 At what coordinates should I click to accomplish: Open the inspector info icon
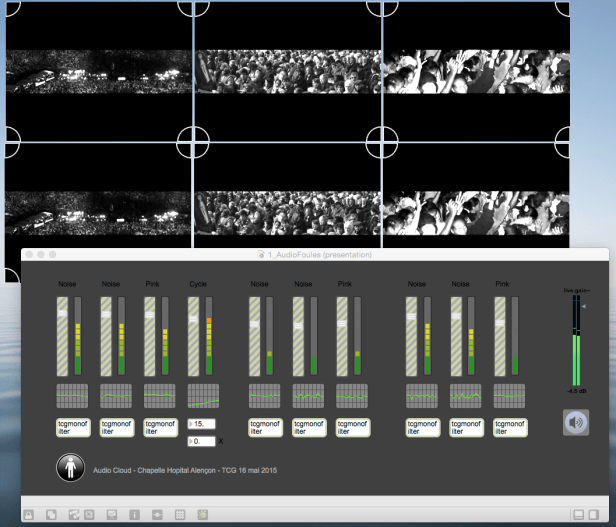134,514
